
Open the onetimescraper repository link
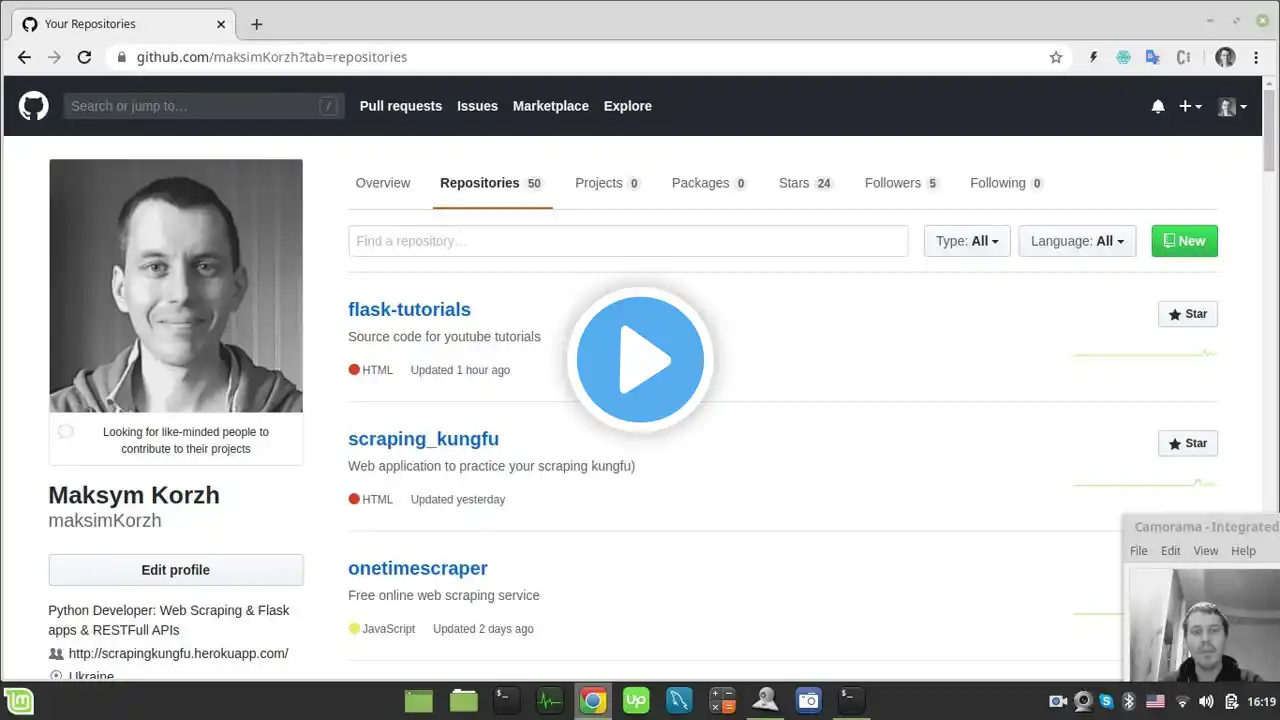tap(418, 568)
